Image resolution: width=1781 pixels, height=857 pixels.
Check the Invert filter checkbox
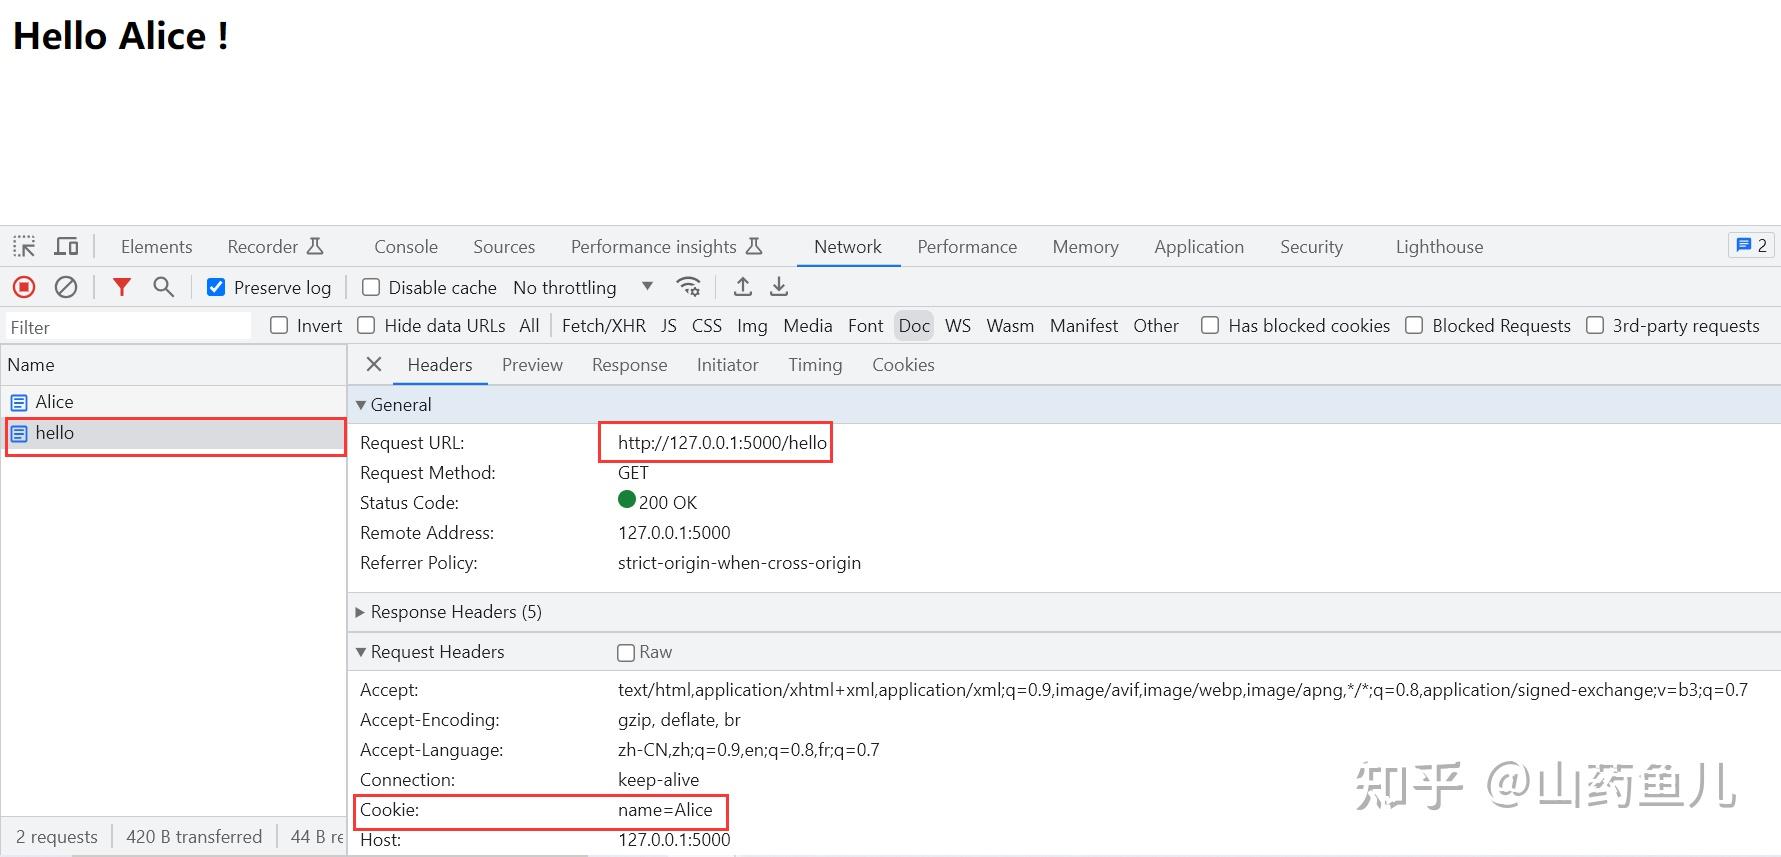click(279, 326)
